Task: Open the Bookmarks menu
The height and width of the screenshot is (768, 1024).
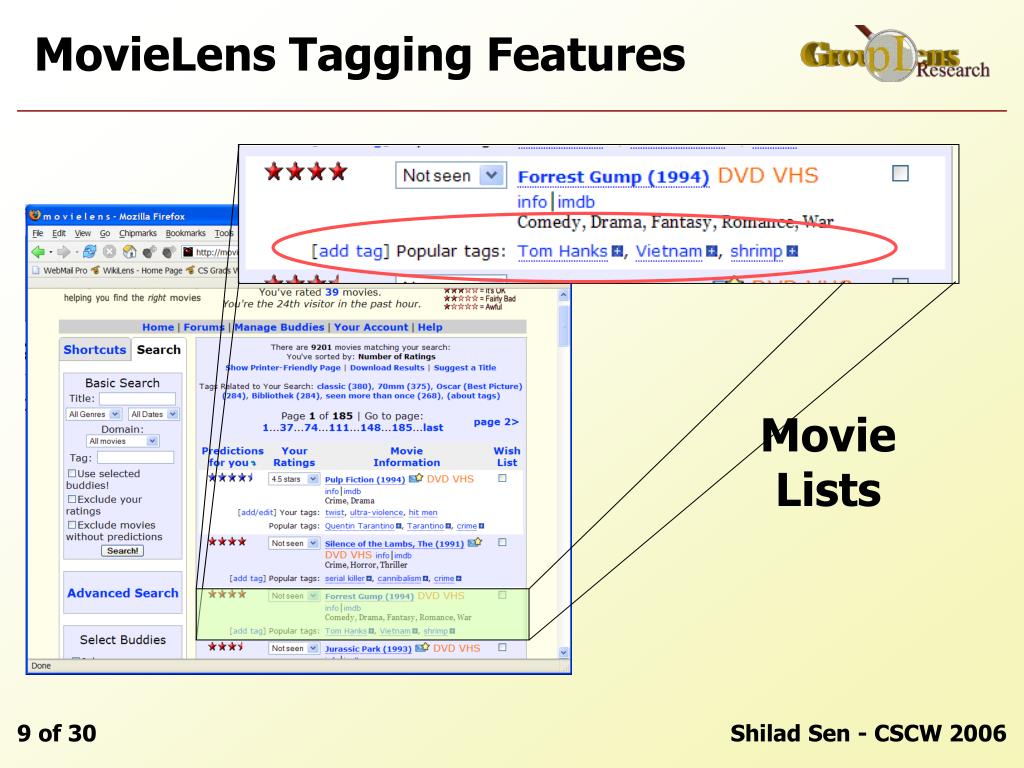Action: (185, 233)
